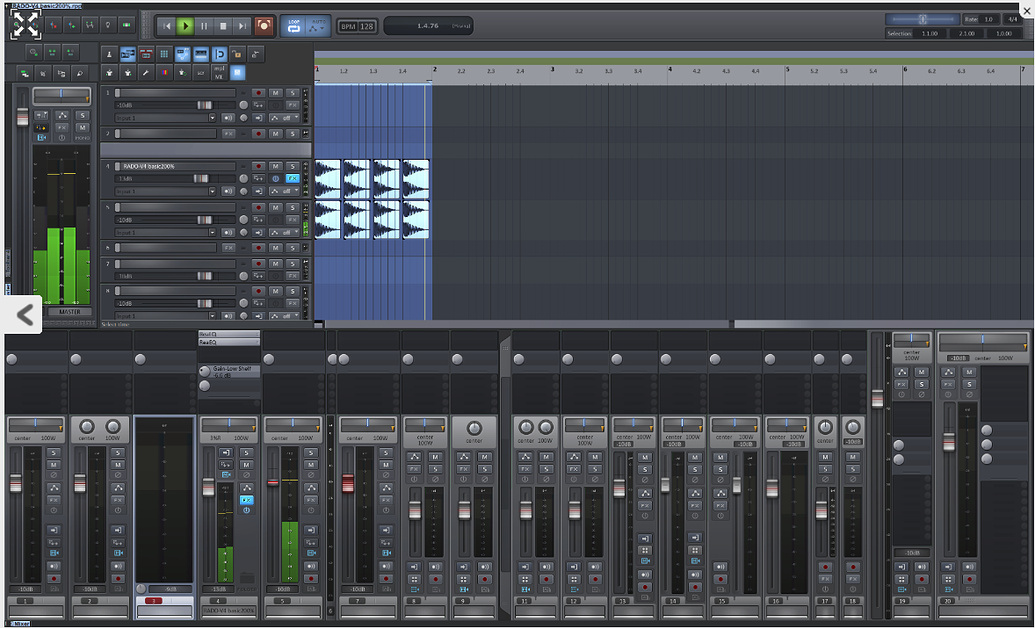Viewport: 1035px width, 628px height.
Task: Click the scr toolbar button
Action: tap(201, 73)
